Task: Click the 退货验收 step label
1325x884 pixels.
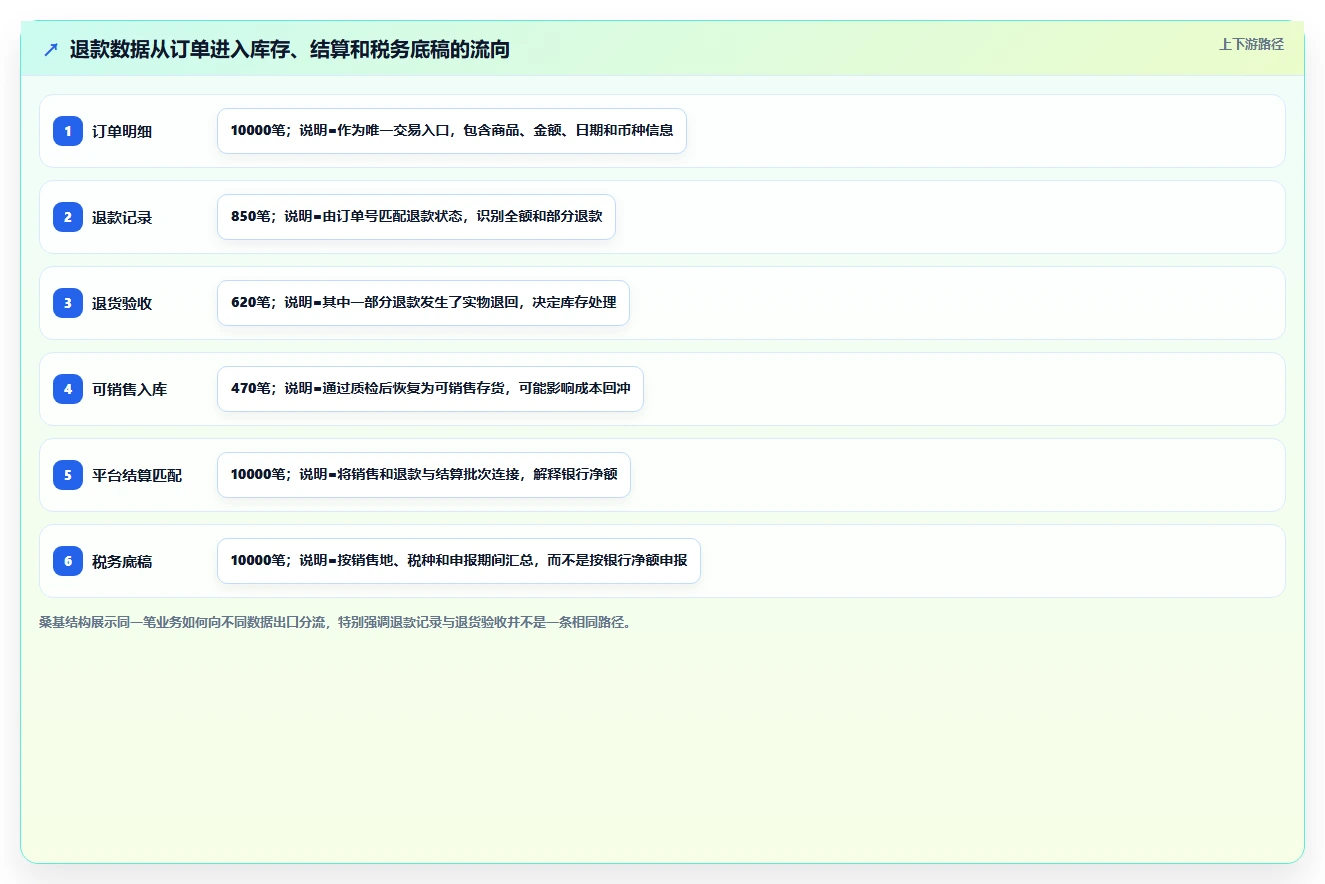Action: [x=122, y=303]
